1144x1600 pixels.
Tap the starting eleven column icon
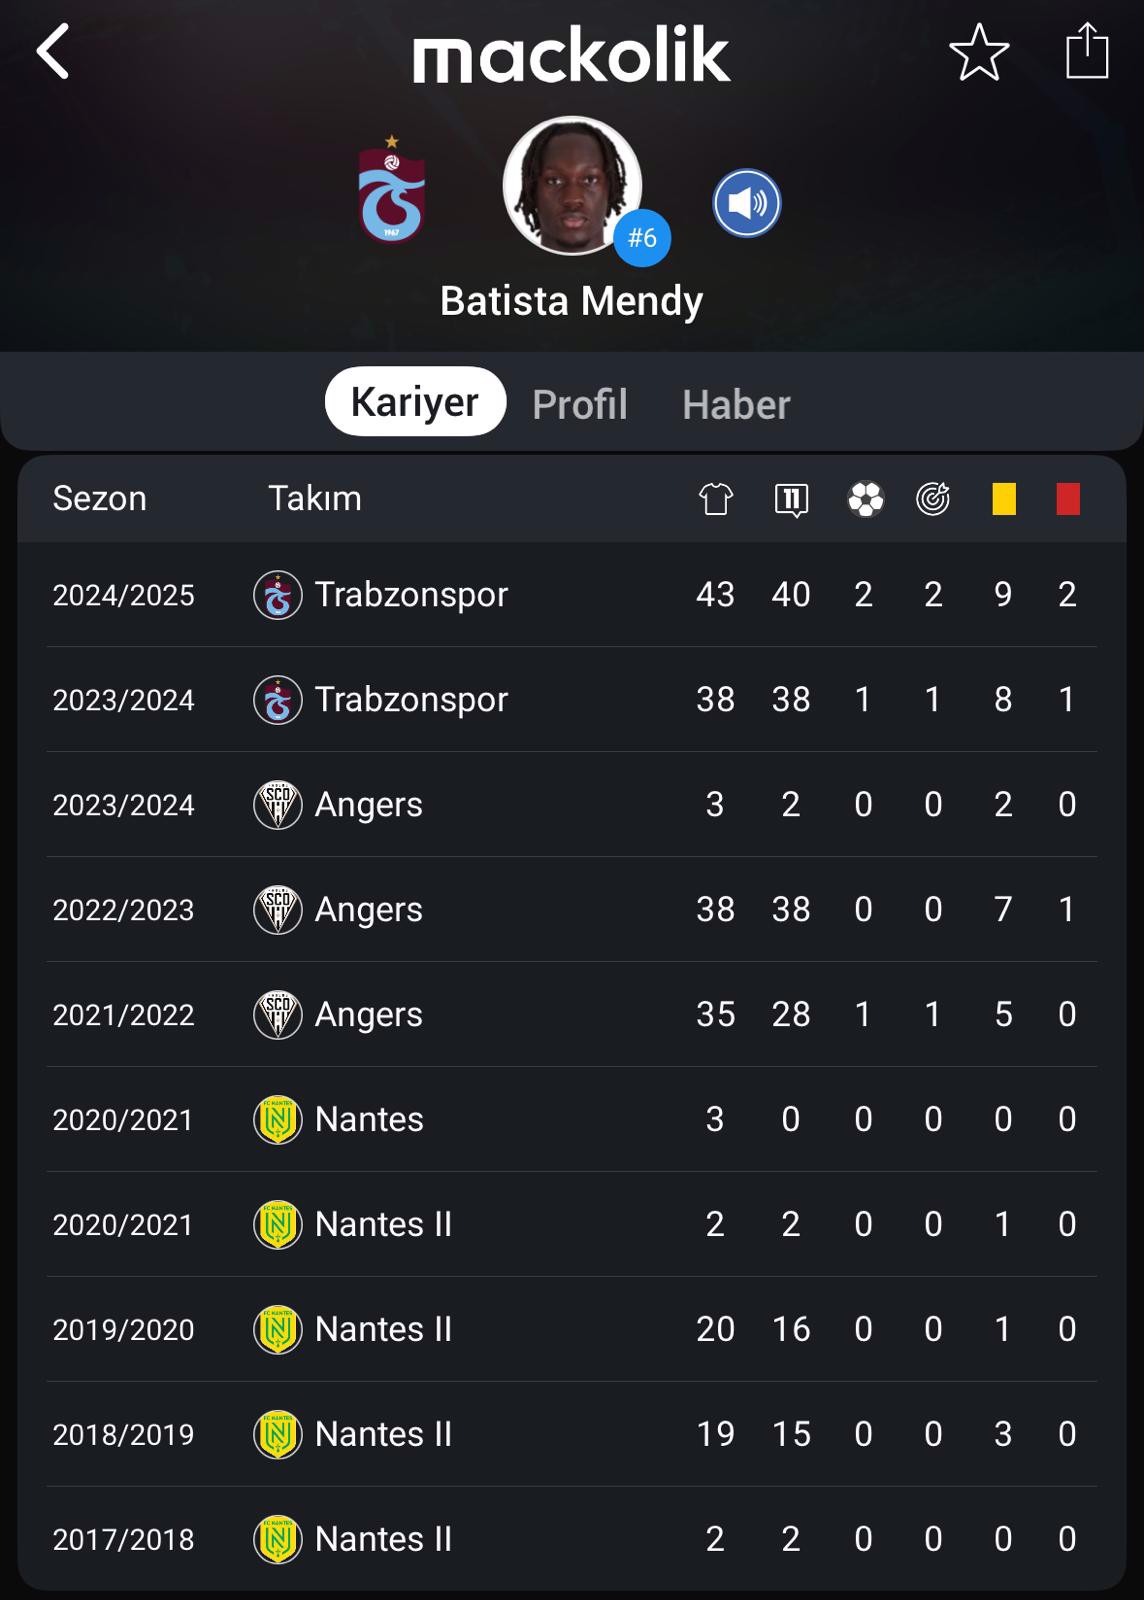click(791, 499)
